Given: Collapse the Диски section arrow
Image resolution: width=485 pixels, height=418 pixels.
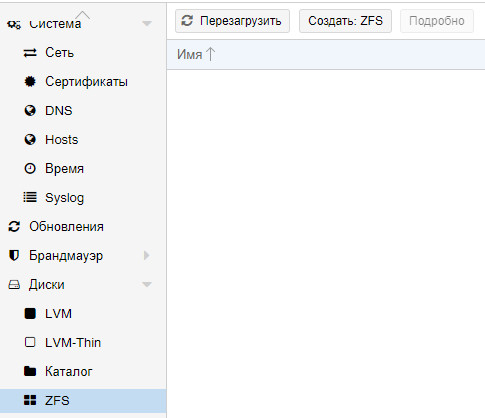Looking at the screenshot, I should pyautogui.click(x=147, y=284).
